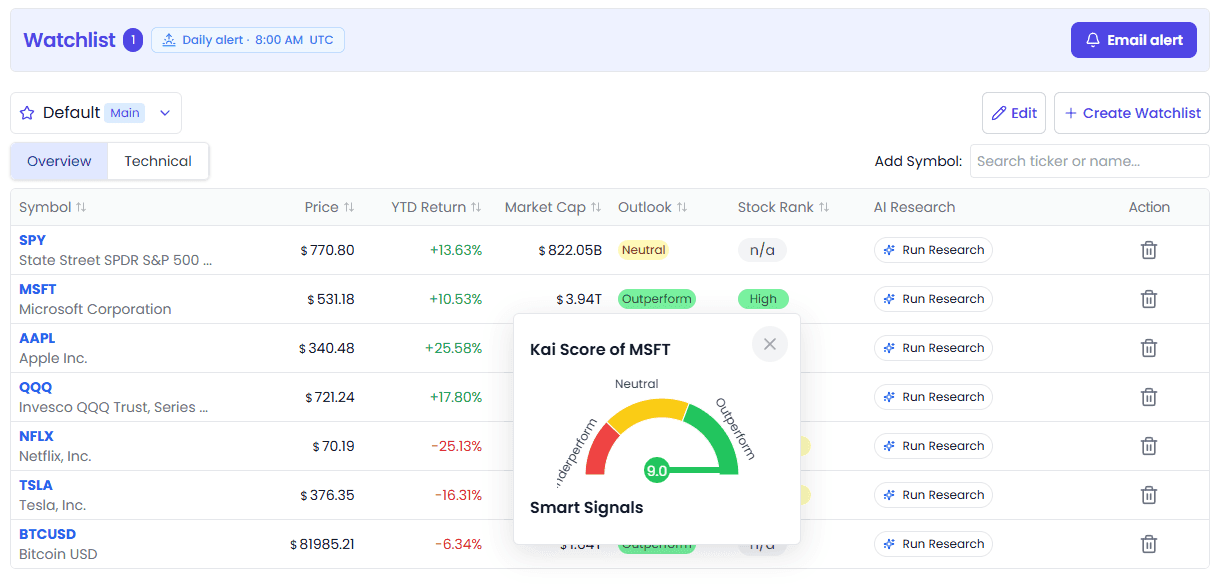Image resolution: width=1218 pixels, height=585 pixels.
Task: Create a new watchlist
Action: [1132, 113]
